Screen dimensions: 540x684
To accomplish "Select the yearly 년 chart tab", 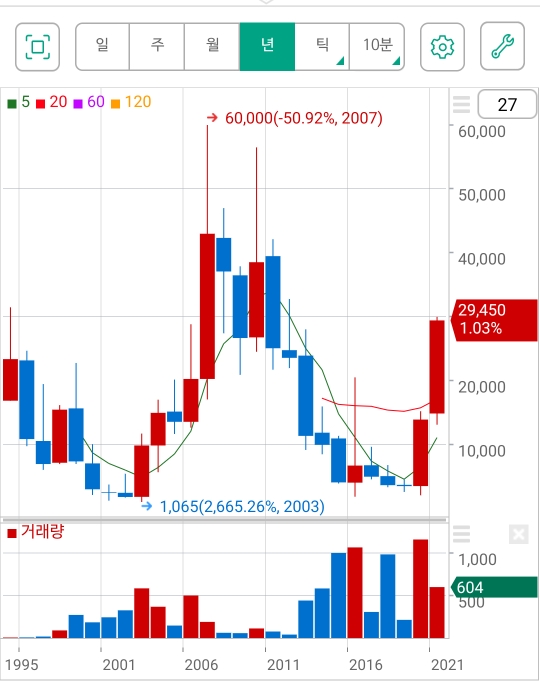I will [267, 47].
